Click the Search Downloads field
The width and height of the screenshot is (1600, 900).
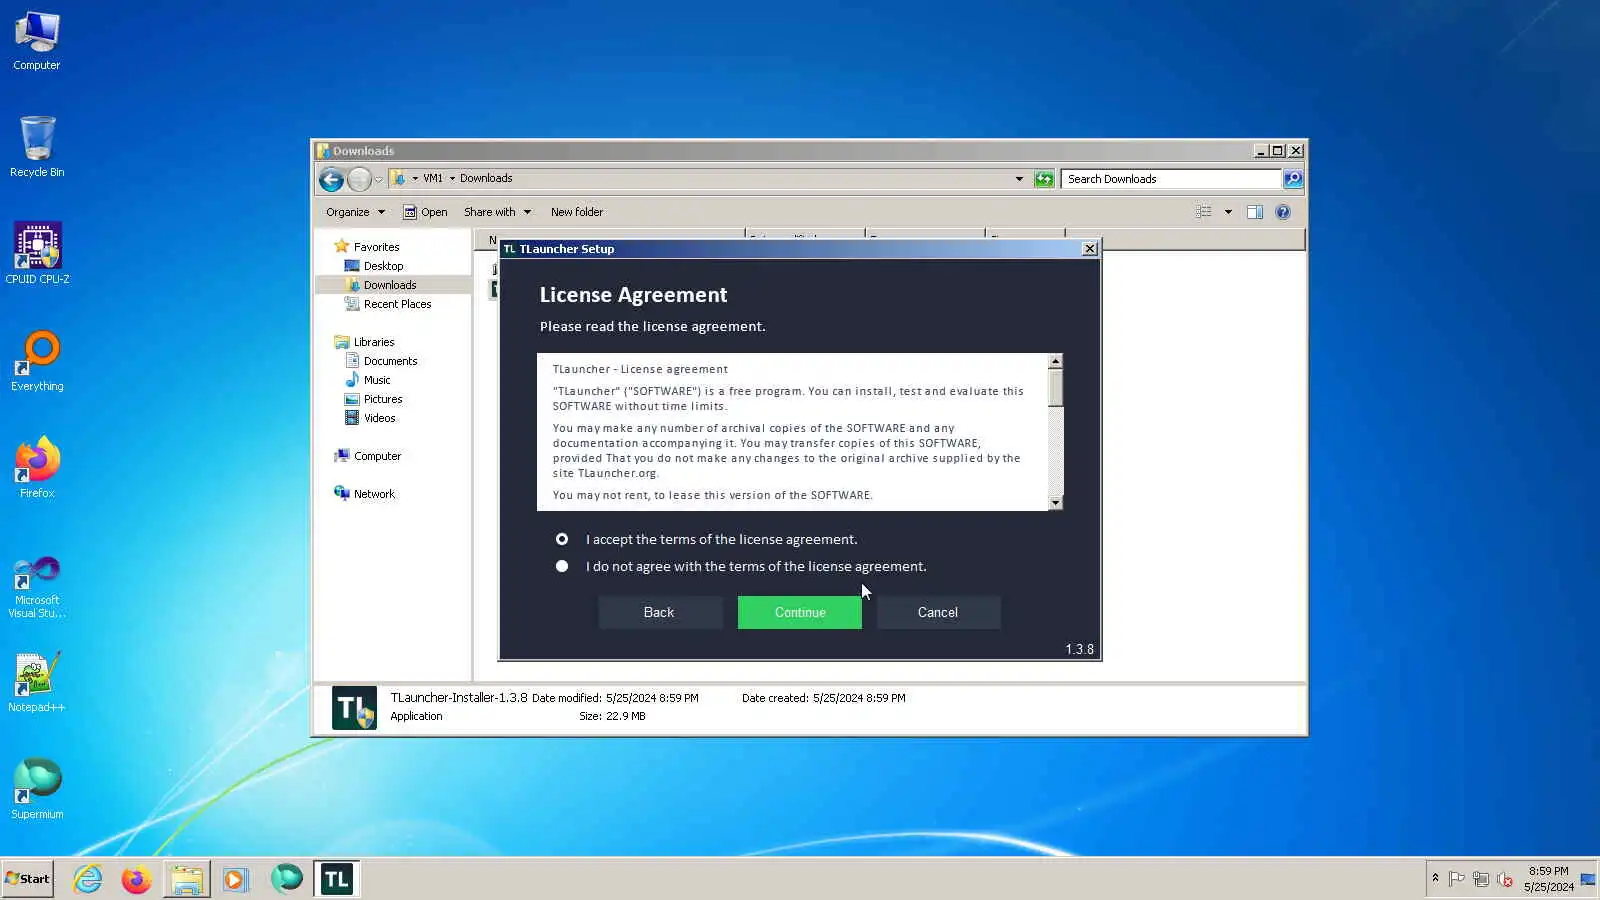[1171, 179]
